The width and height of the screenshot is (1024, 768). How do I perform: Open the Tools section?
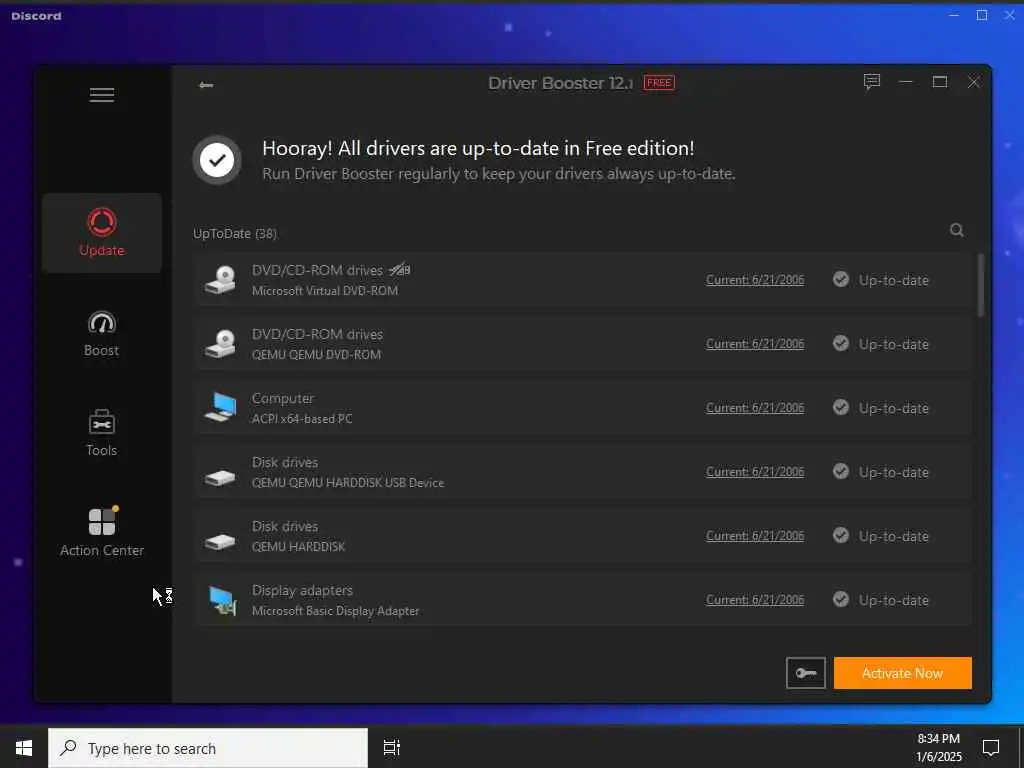point(102,432)
